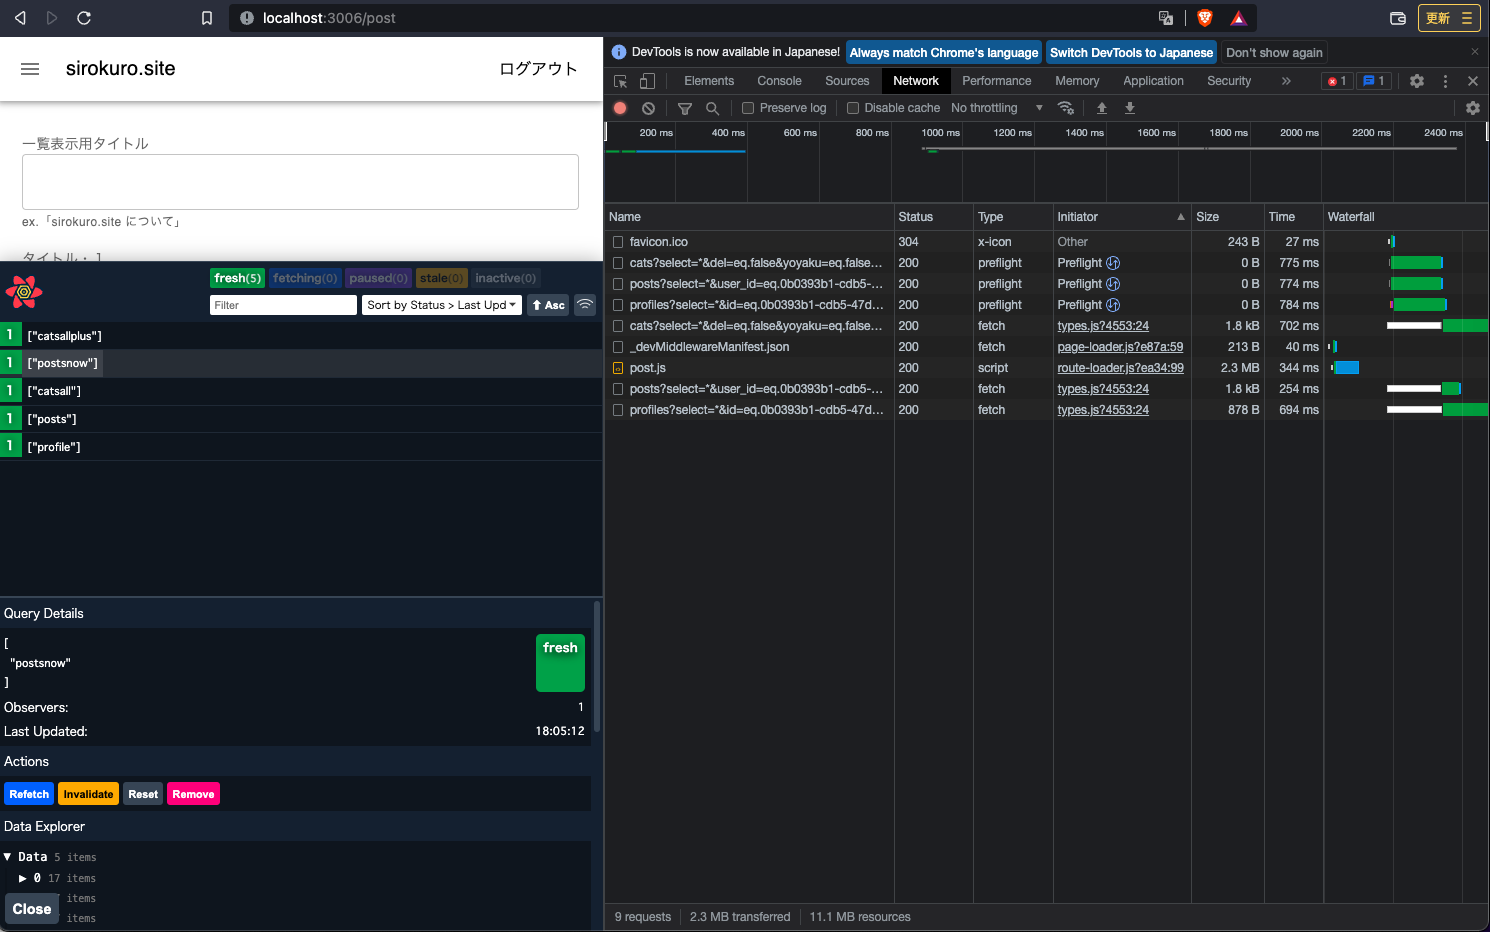The width and height of the screenshot is (1490, 932).
Task: Click the translate icon in address bar
Action: 1166,18
